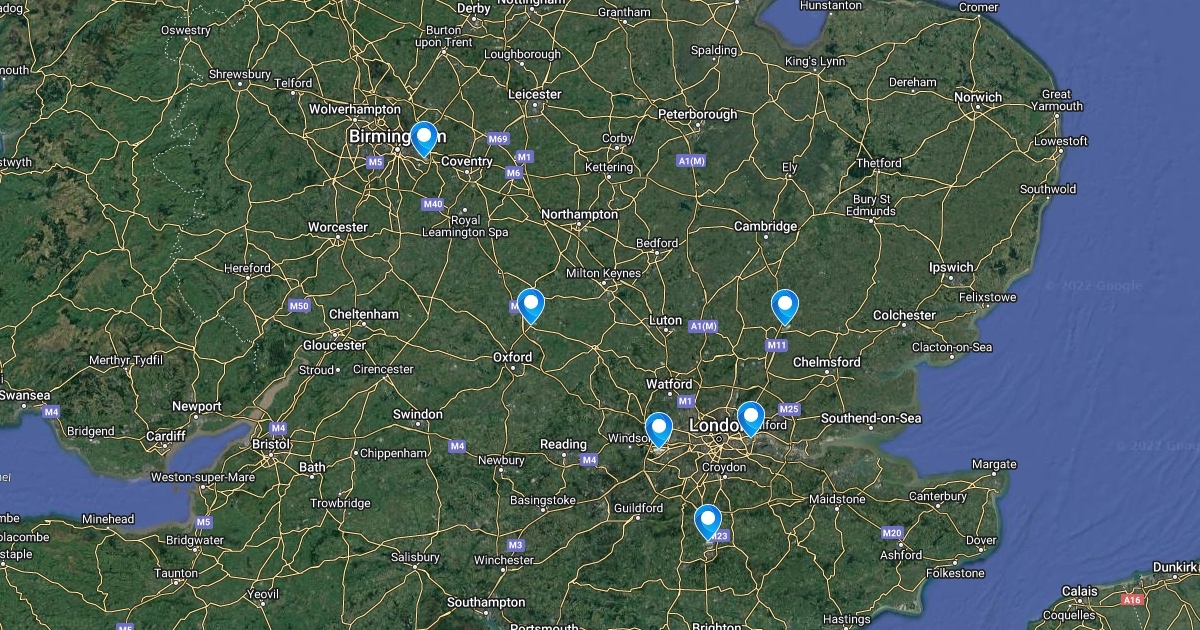Select the Leicester city label

(x=535, y=94)
